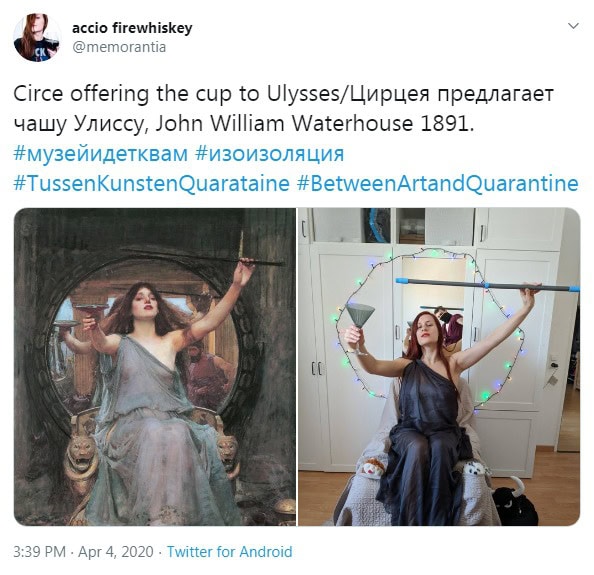Open hashtag #BetweenArtandQuarantine

click(x=438, y=184)
